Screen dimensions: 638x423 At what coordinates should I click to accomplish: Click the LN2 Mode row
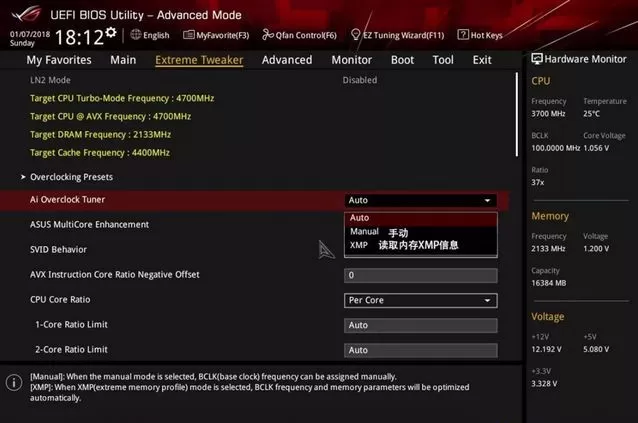(x=50, y=80)
